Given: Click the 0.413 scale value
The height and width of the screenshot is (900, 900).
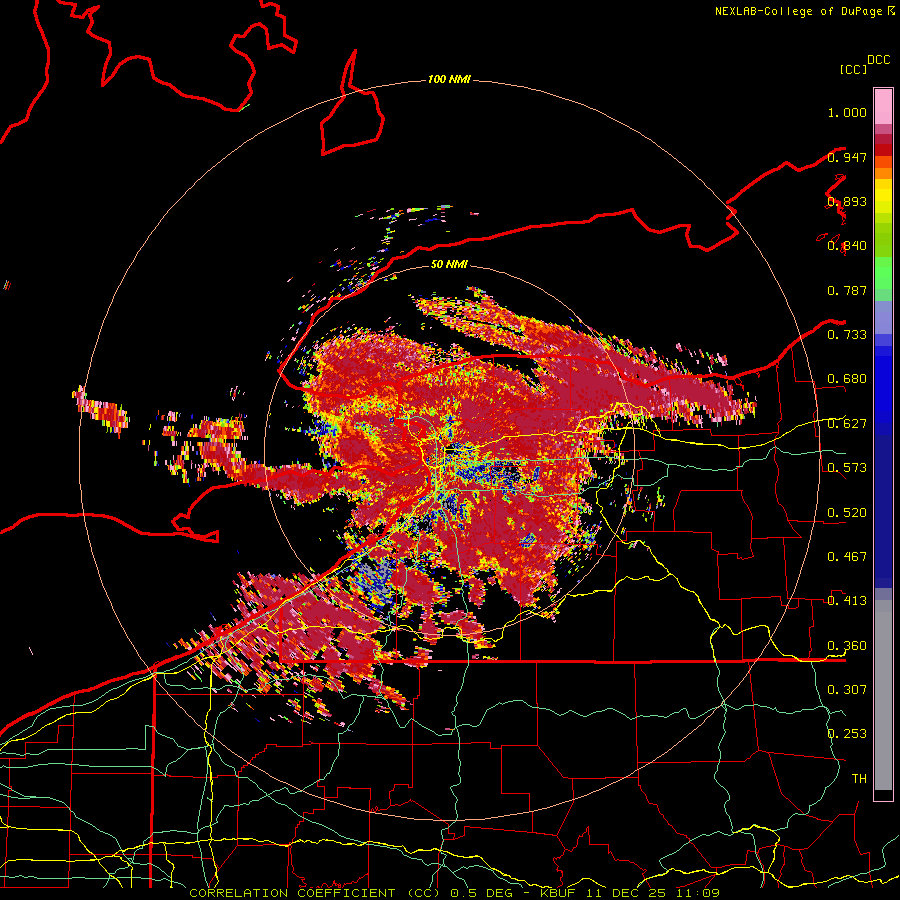Looking at the screenshot, I should tap(847, 601).
